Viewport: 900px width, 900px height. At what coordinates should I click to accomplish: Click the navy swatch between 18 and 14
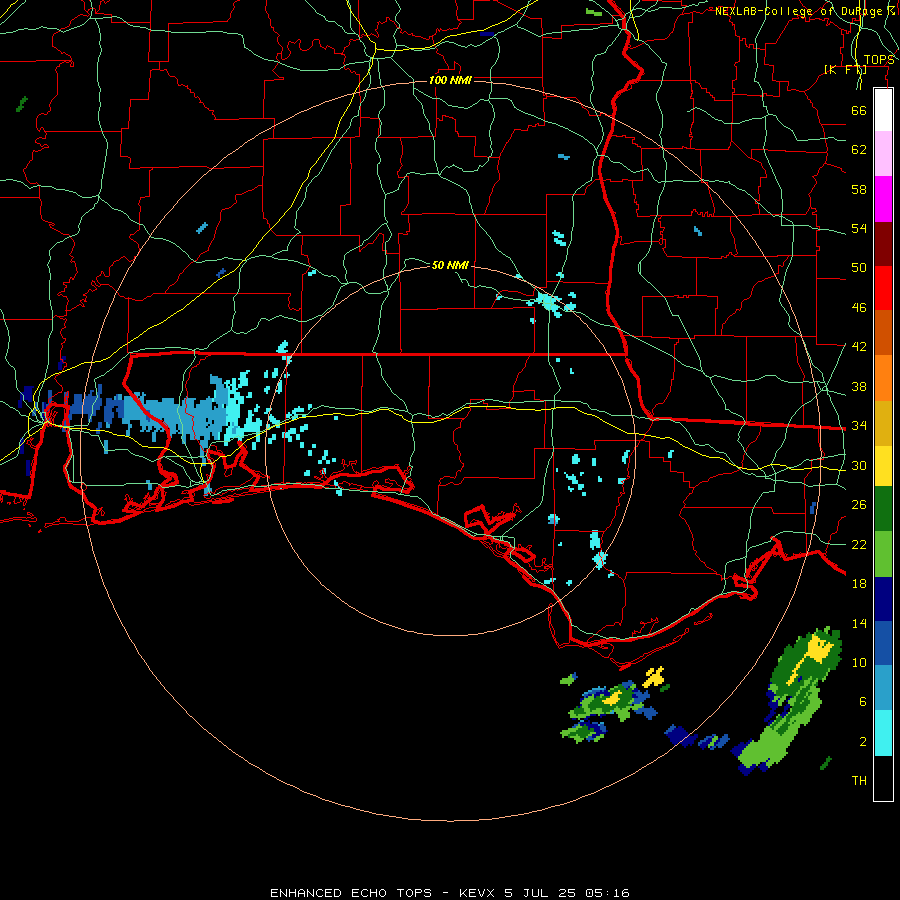(x=883, y=599)
